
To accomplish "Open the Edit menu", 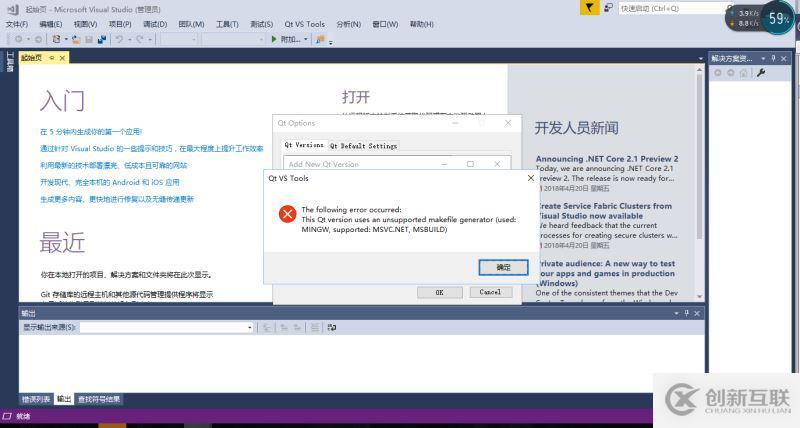I will pos(51,24).
